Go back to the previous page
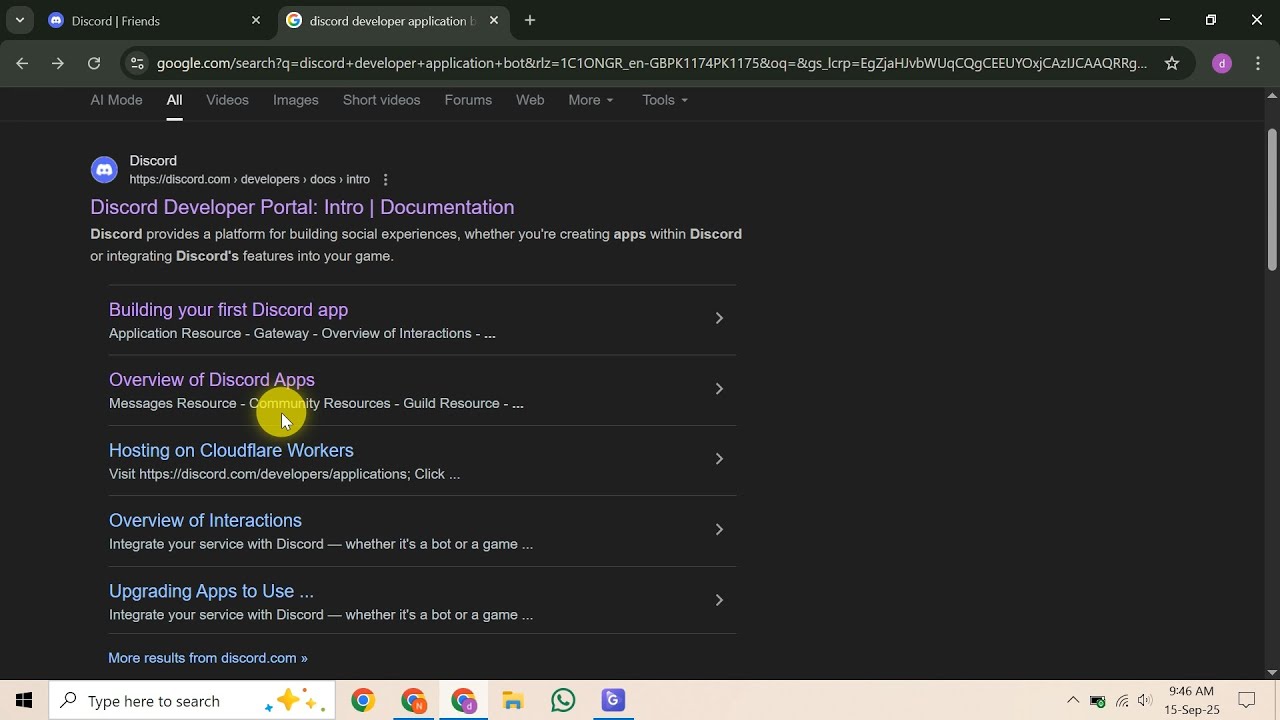Screen dimensions: 1280x720 pyautogui.click(x=22, y=63)
